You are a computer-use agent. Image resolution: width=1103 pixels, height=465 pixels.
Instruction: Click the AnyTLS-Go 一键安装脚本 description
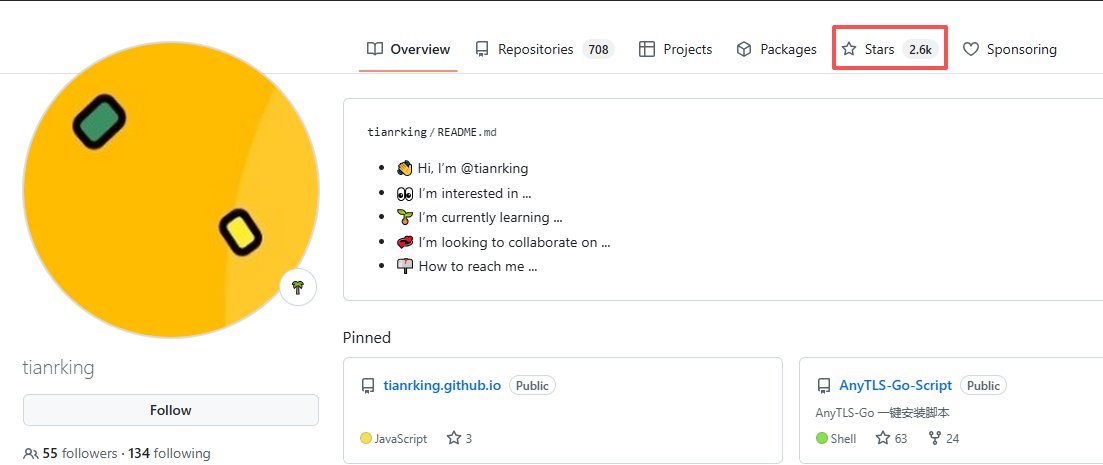883,413
